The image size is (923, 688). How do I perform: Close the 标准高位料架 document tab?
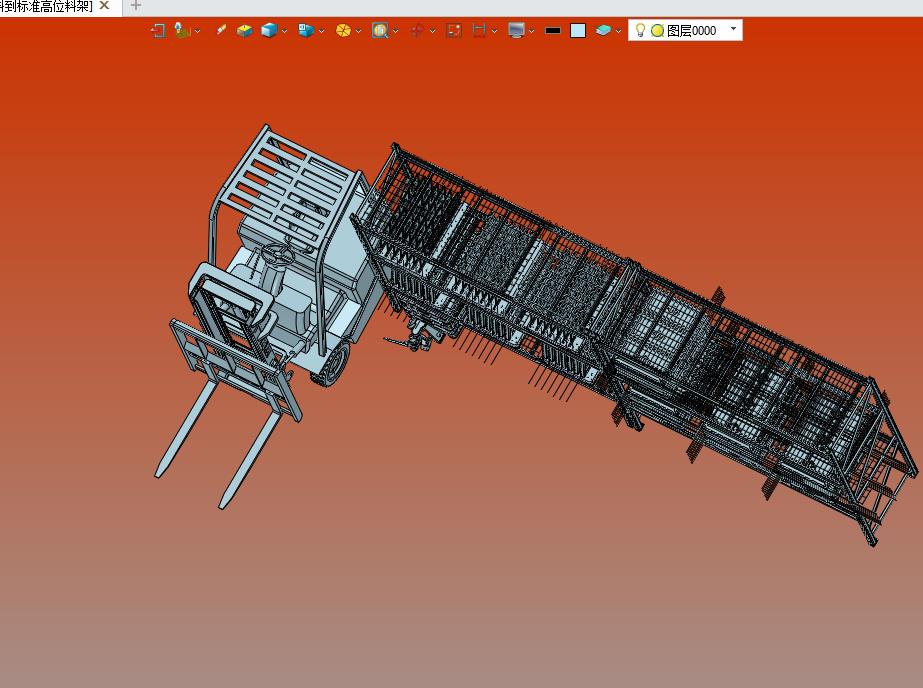pos(104,5)
